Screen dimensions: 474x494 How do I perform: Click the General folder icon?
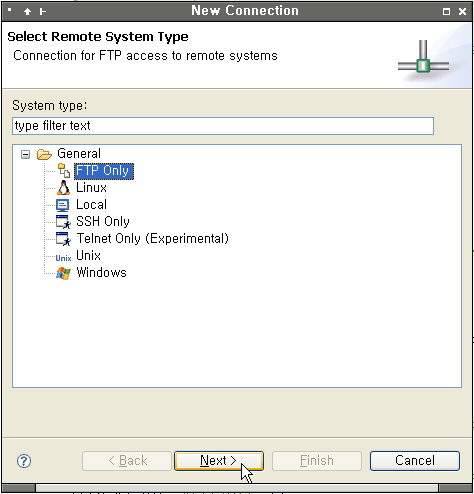click(x=44, y=154)
